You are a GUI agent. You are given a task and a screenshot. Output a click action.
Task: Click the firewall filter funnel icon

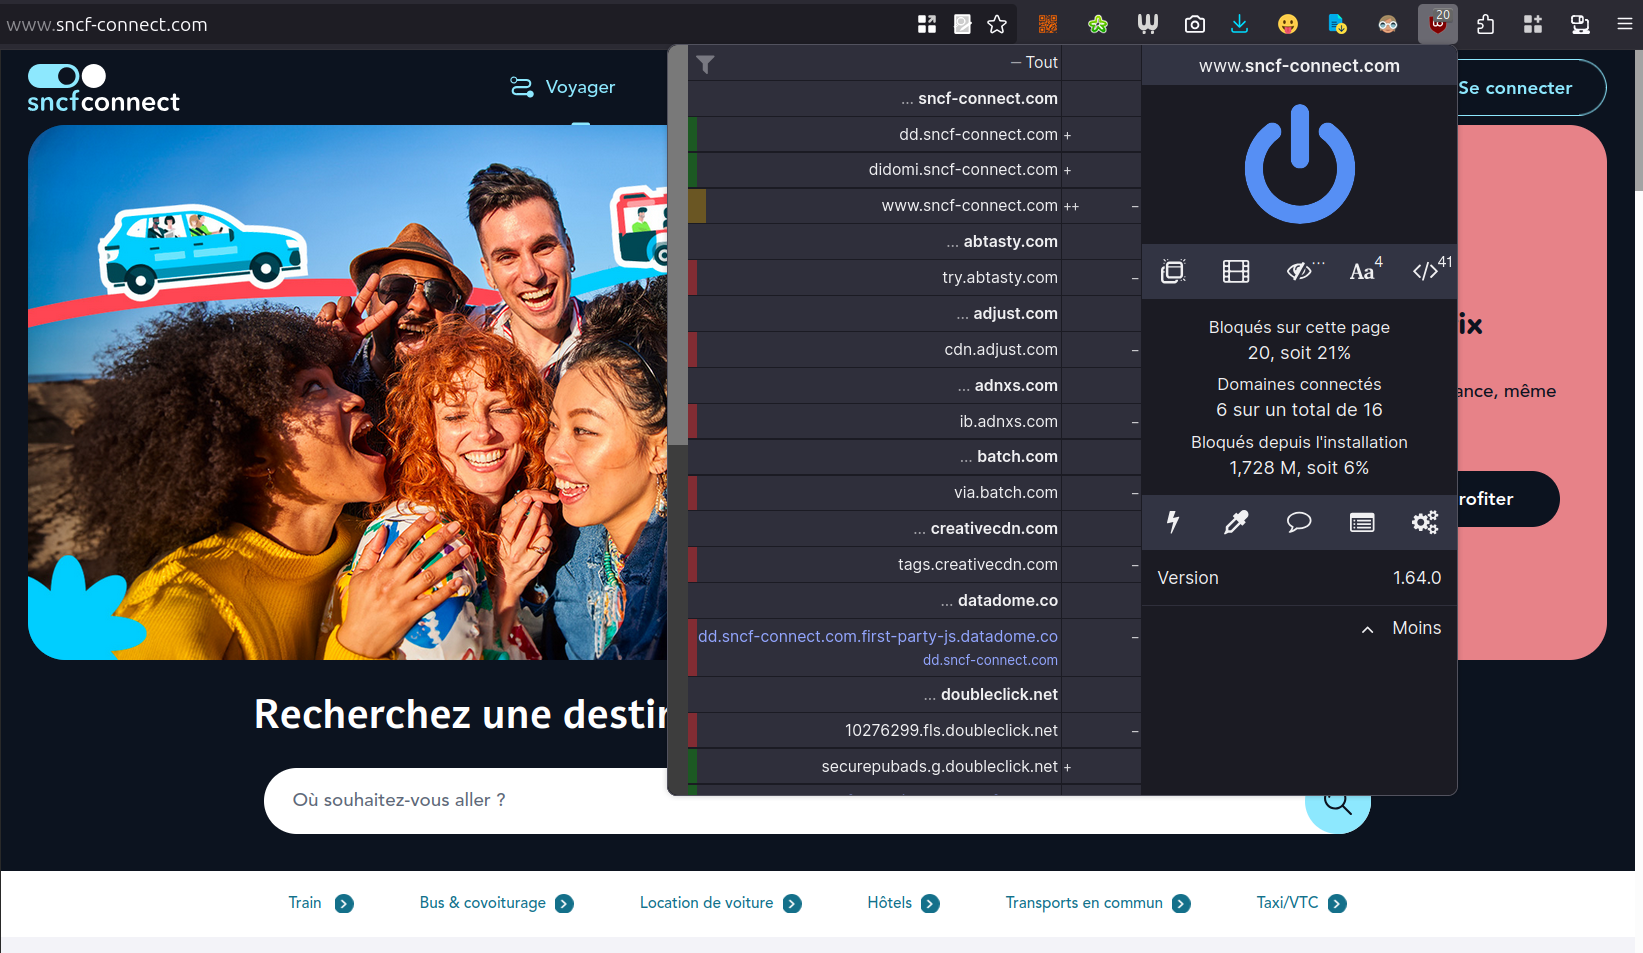point(705,64)
